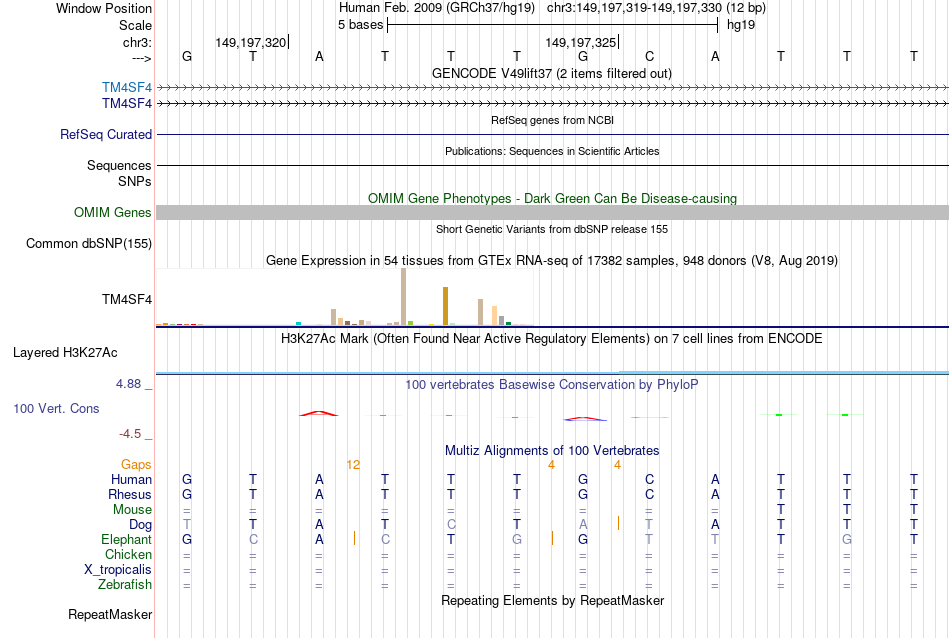Click the gray OMIM Genes item bar

pyautogui.click(x=553, y=212)
